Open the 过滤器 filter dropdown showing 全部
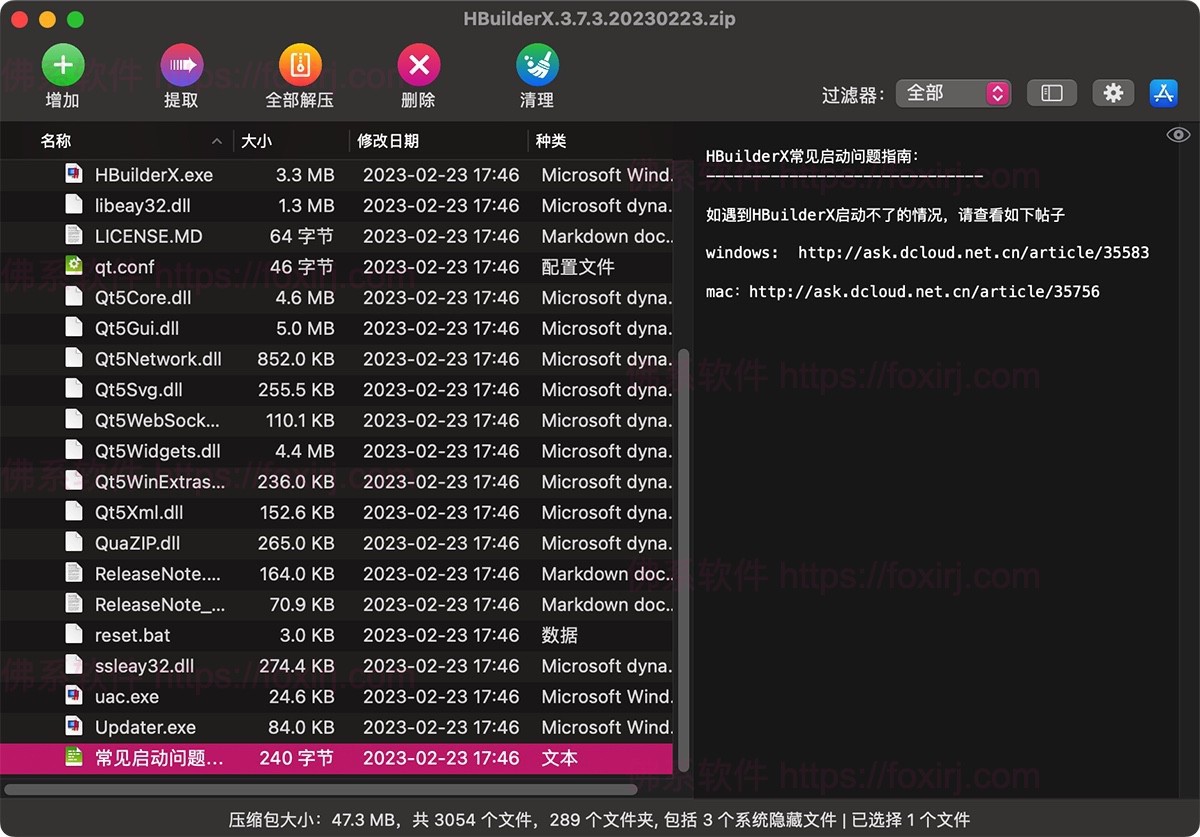This screenshot has width=1200, height=837. click(952, 93)
